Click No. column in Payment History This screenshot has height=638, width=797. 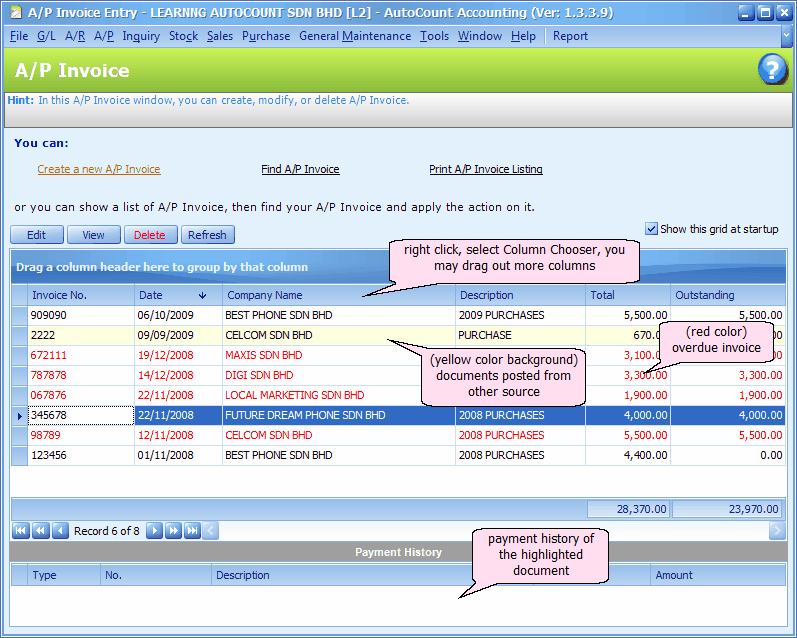pyautogui.click(x=156, y=575)
